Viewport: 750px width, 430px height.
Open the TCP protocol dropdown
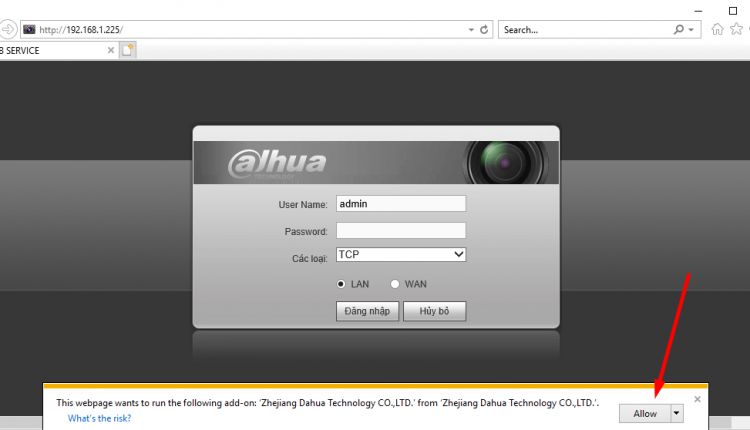coord(401,254)
